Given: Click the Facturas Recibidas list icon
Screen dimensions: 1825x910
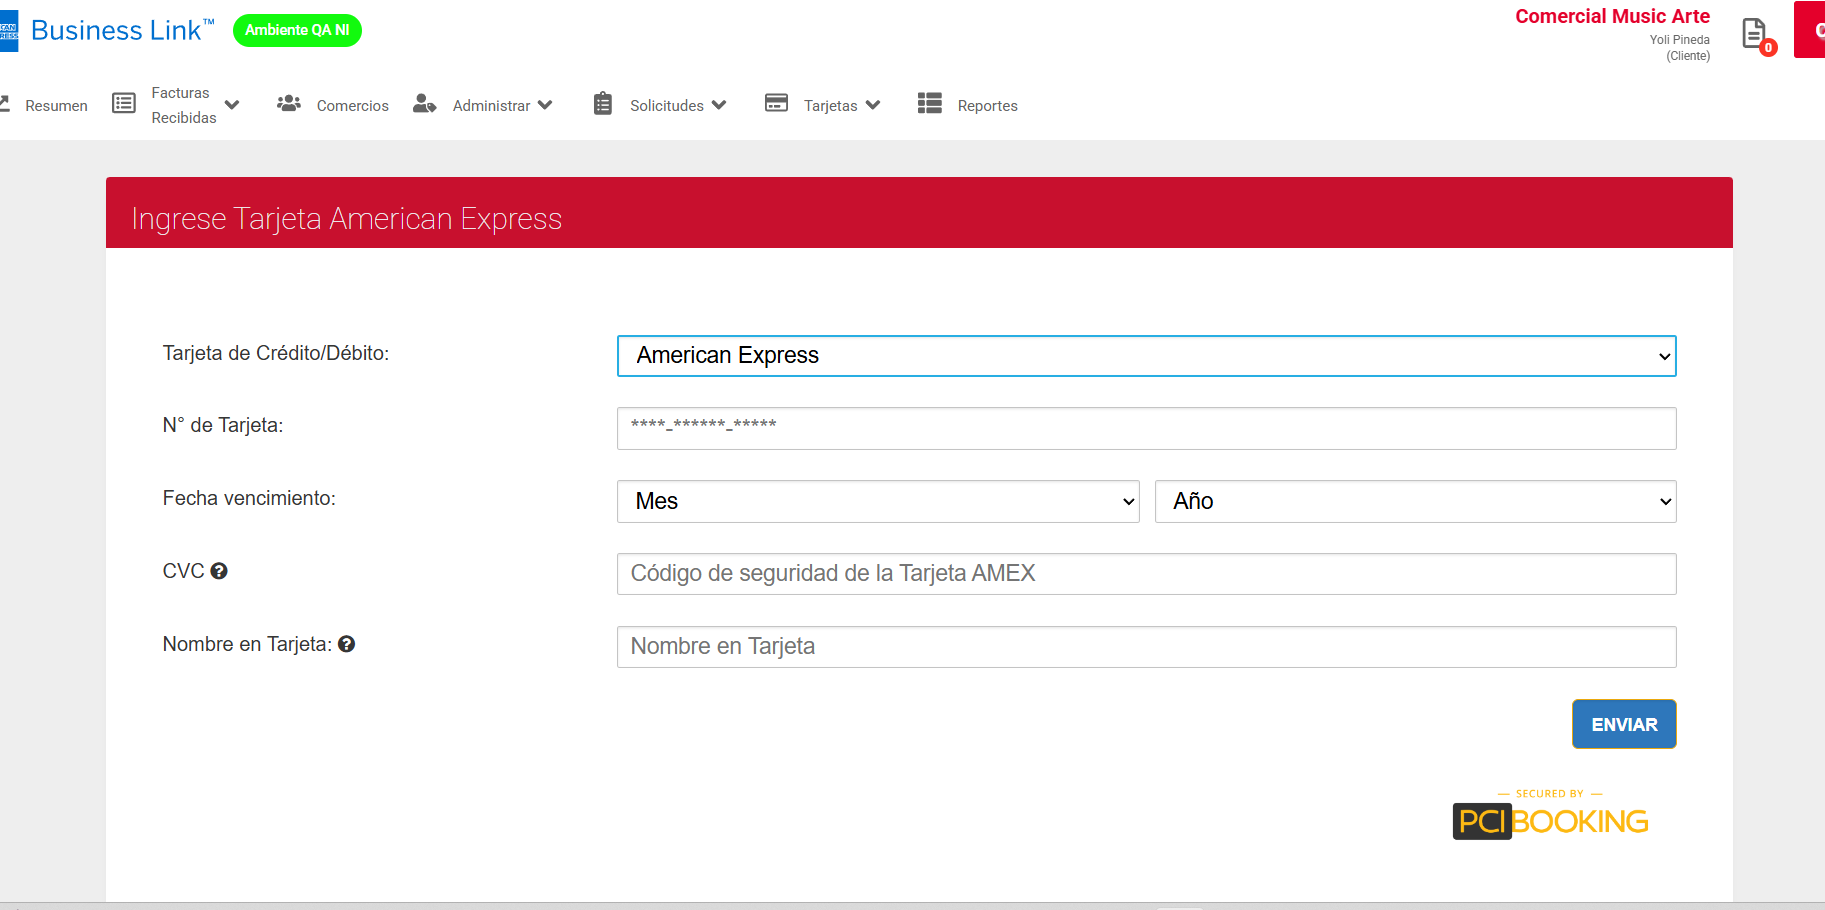Looking at the screenshot, I should click(124, 103).
